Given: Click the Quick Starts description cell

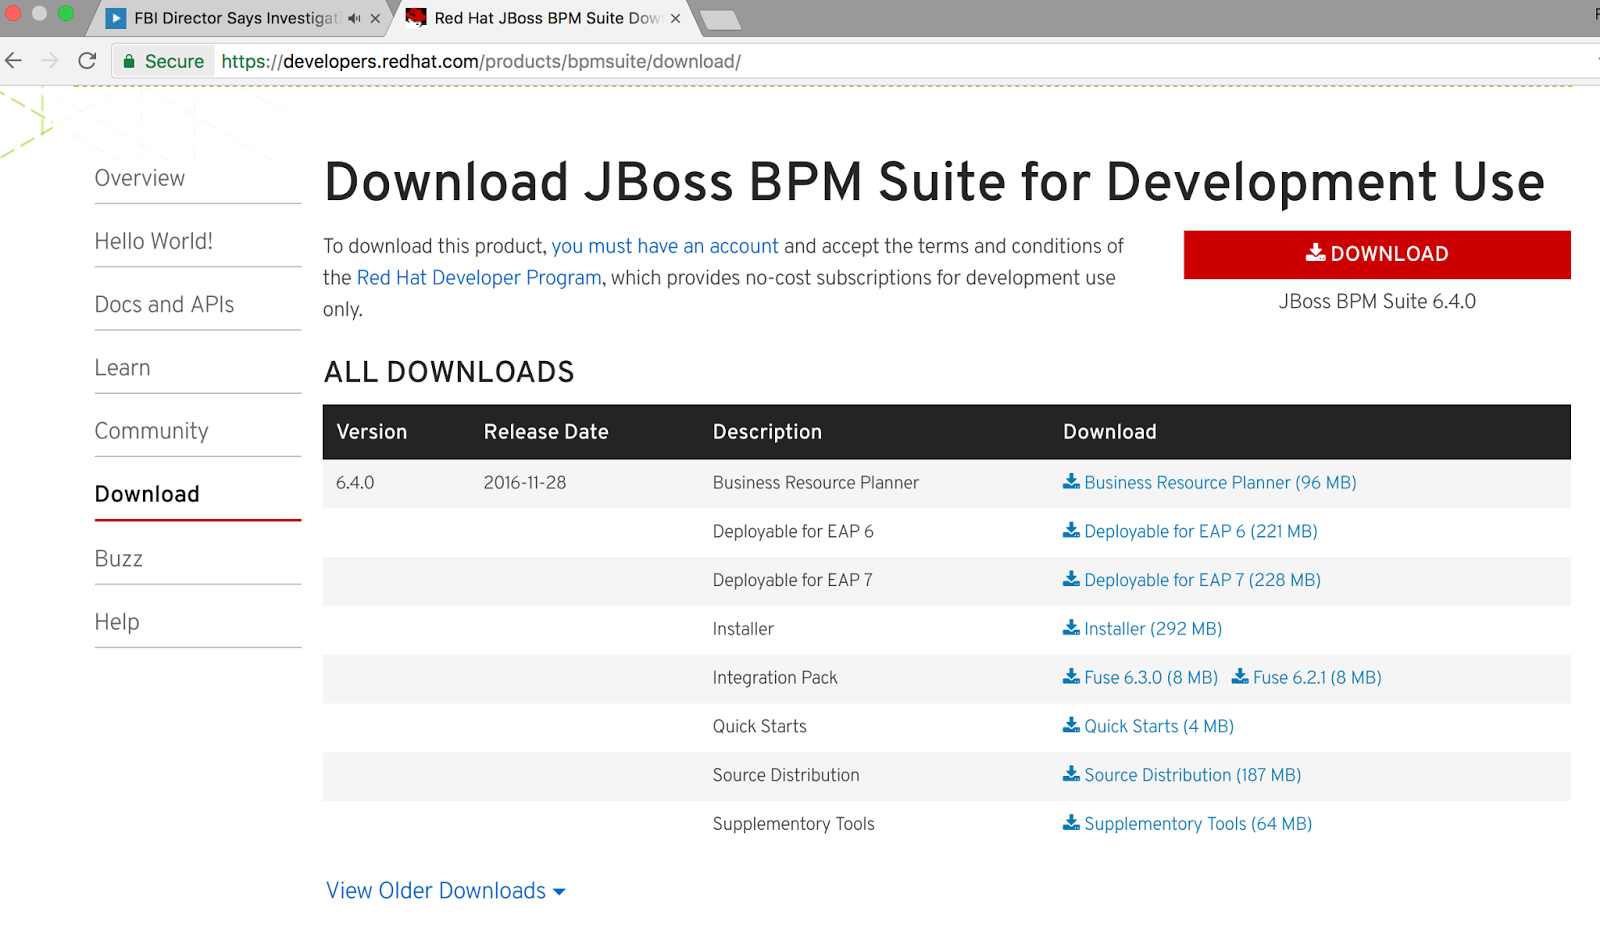Looking at the screenshot, I should point(760,726).
